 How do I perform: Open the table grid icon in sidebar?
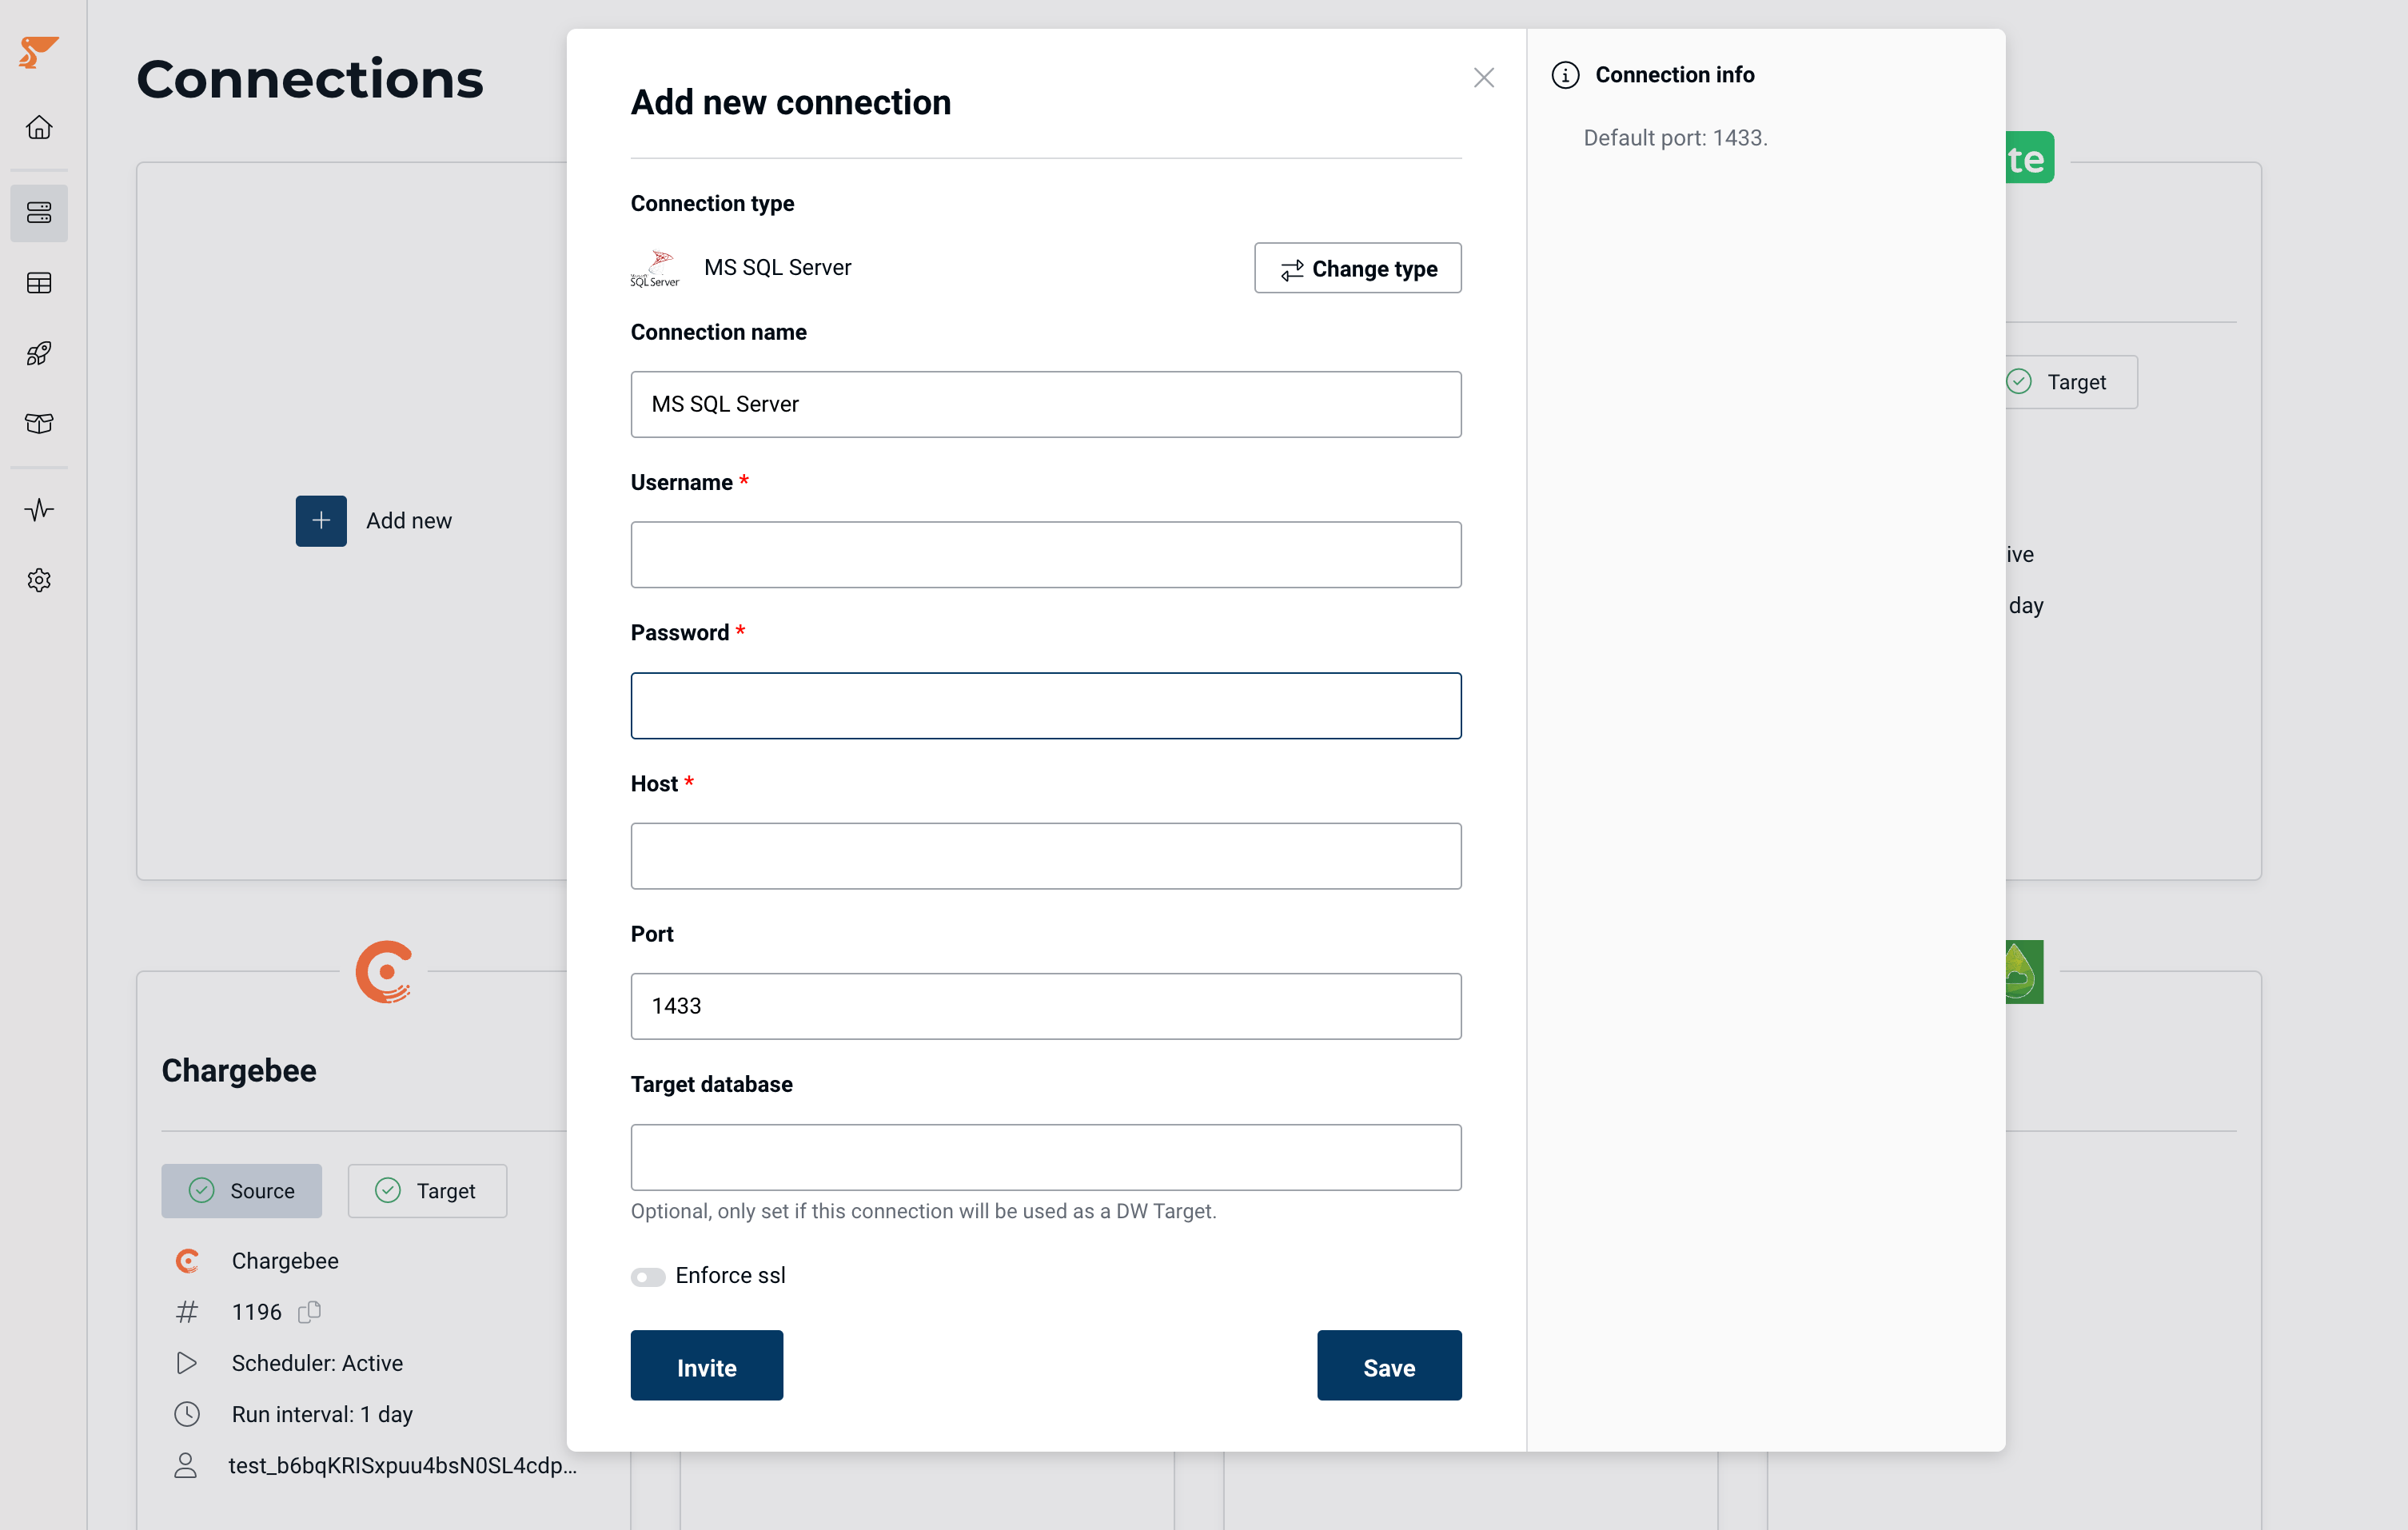coord(39,283)
